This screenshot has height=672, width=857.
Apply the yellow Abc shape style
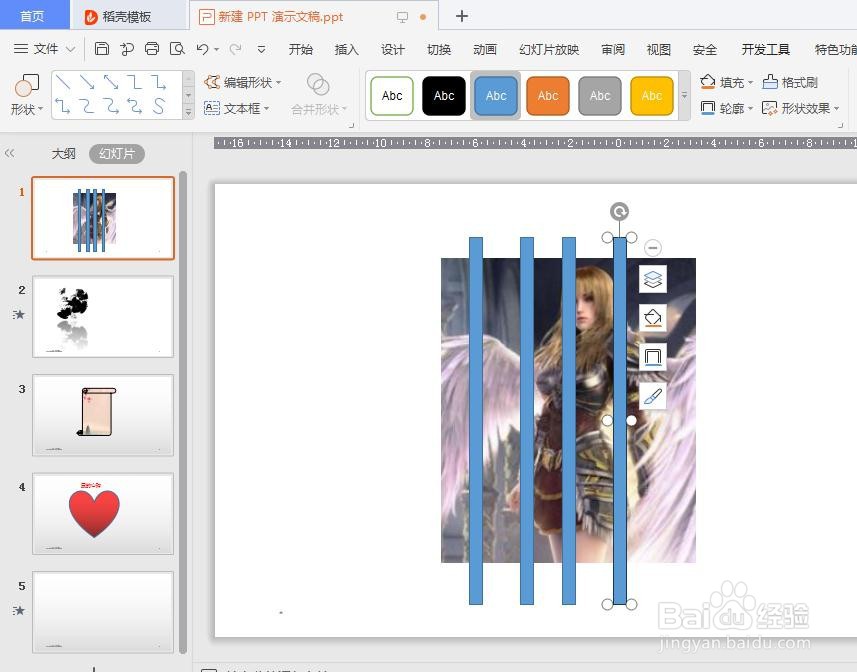(x=651, y=96)
